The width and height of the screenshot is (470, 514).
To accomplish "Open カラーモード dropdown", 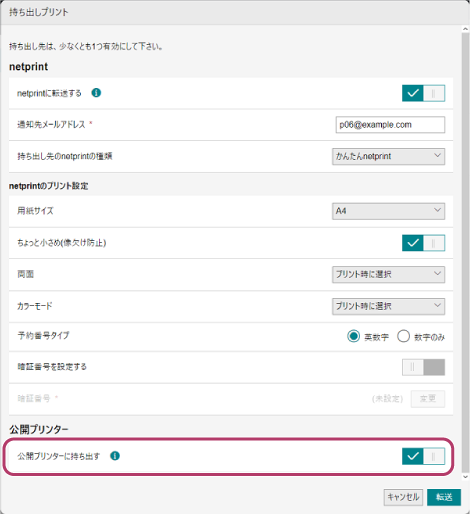I will tap(388, 306).
